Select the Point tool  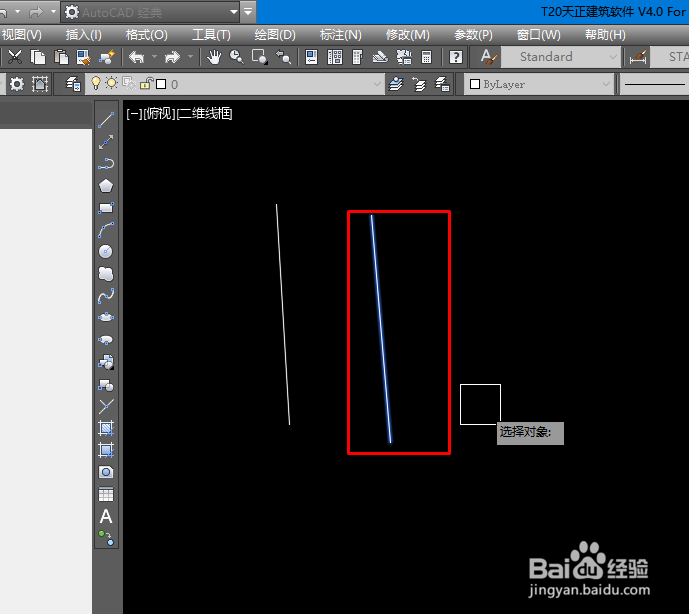tap(106, 407)
